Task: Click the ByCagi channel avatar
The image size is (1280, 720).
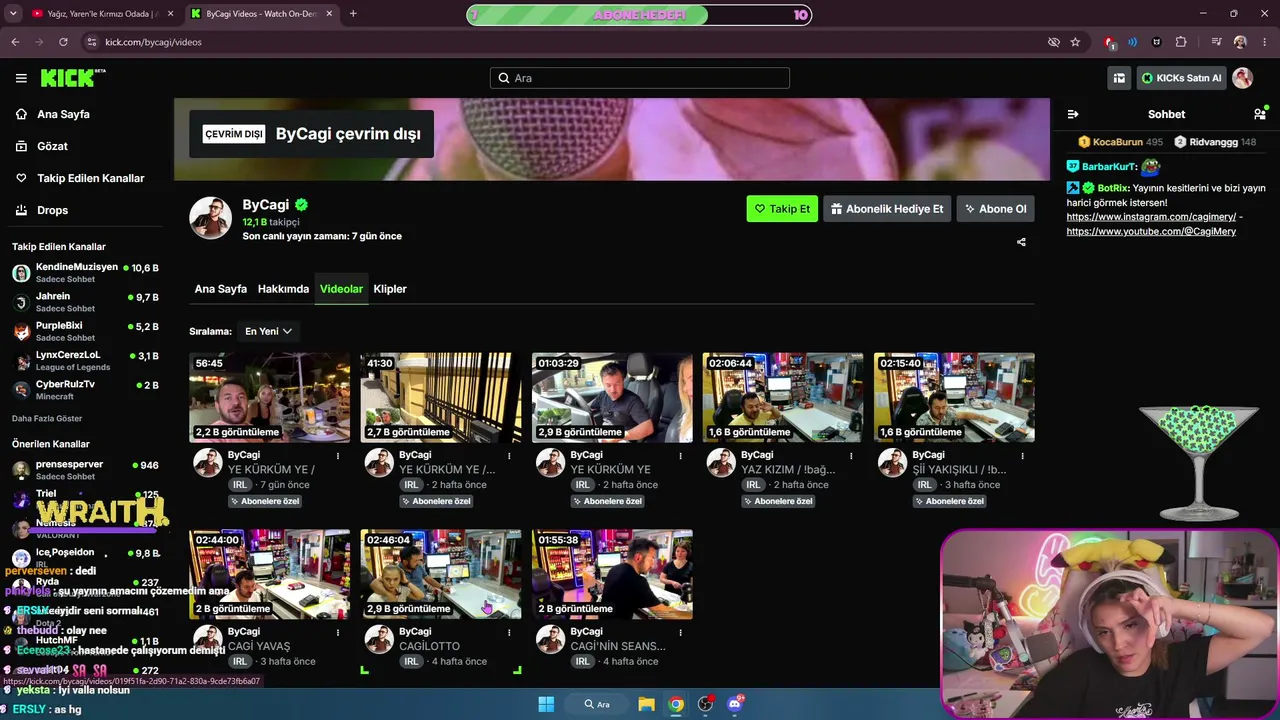Action: coord(211,218)
